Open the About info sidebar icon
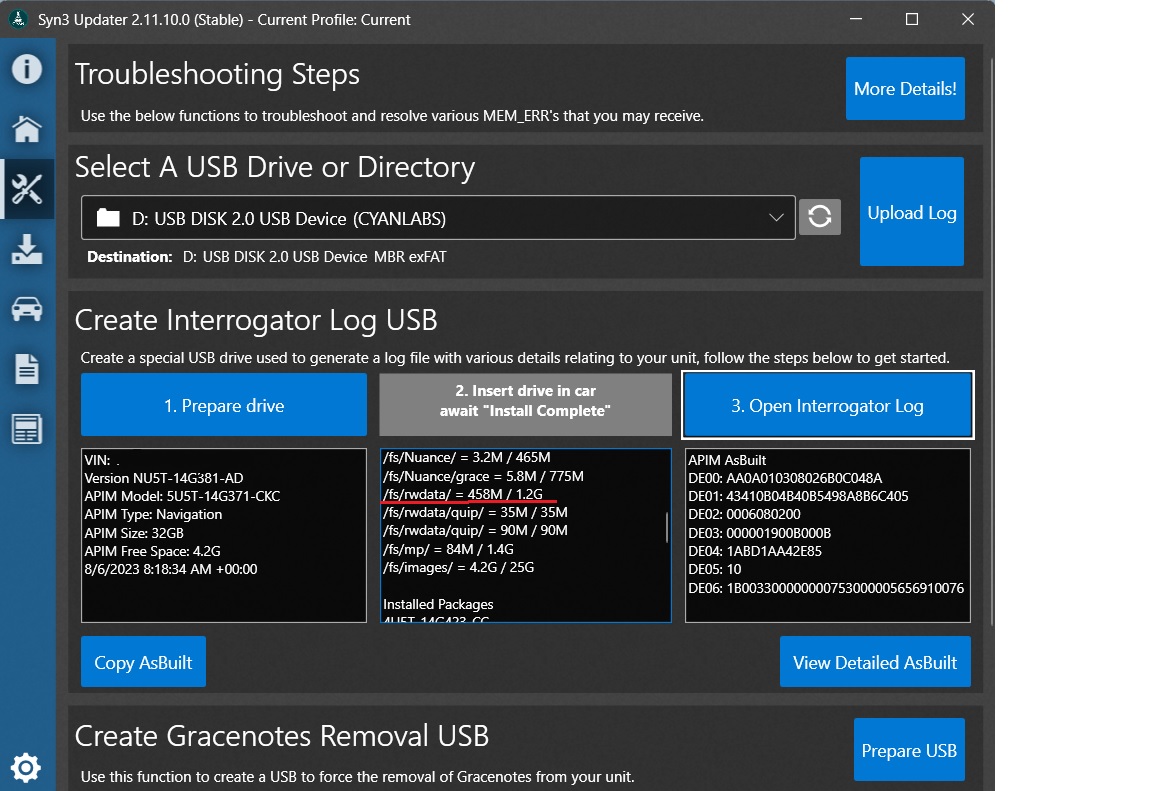 26,69
